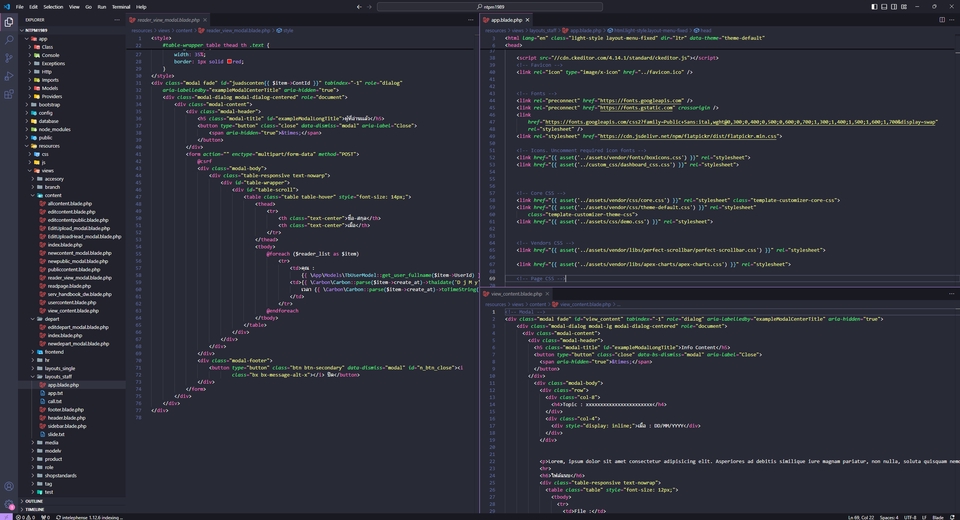Viewport: 960px width, 520px height.
Task: Follow the https://fonts.googleapis.com preconnect link
Action: pyautogui.click(x=640, y=100)
